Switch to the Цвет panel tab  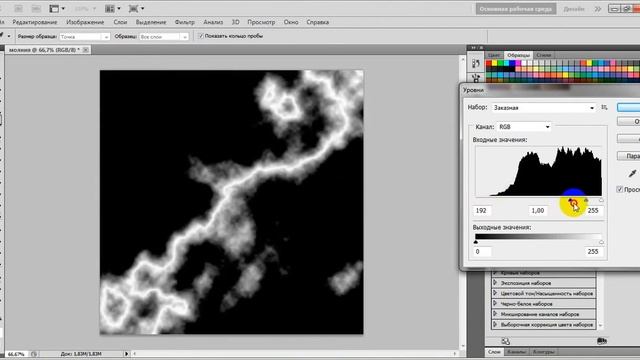click(494, 55)
